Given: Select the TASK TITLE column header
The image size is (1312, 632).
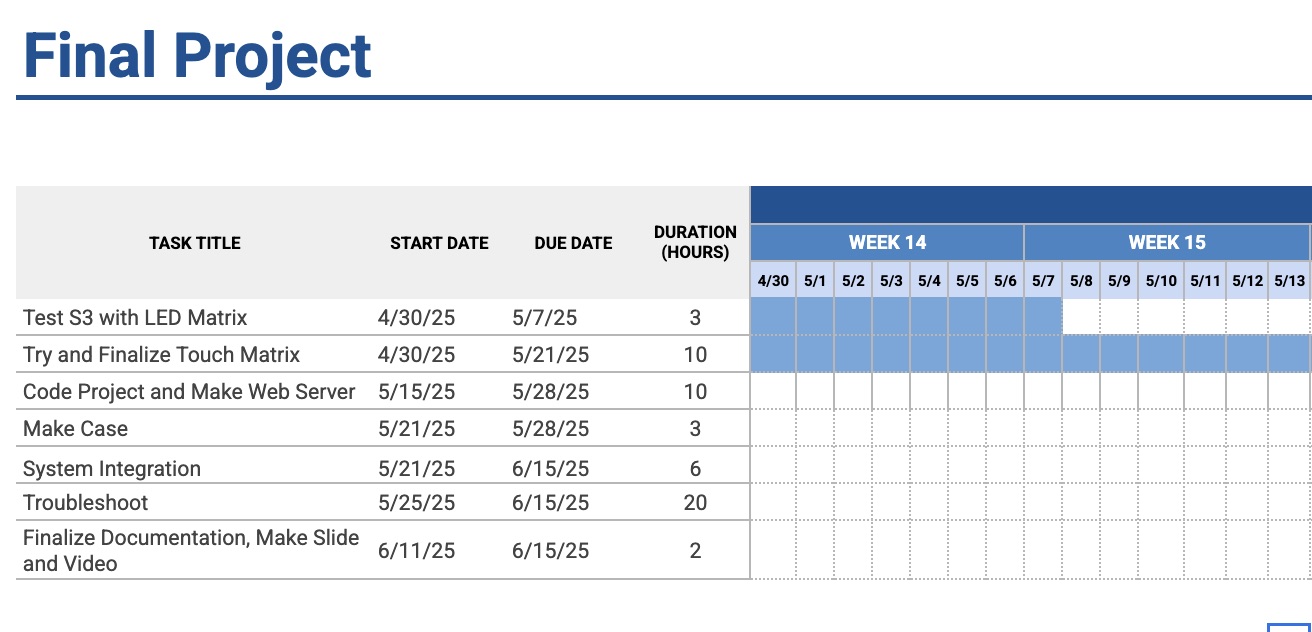Looking at the screenshot, I should 195,243.
